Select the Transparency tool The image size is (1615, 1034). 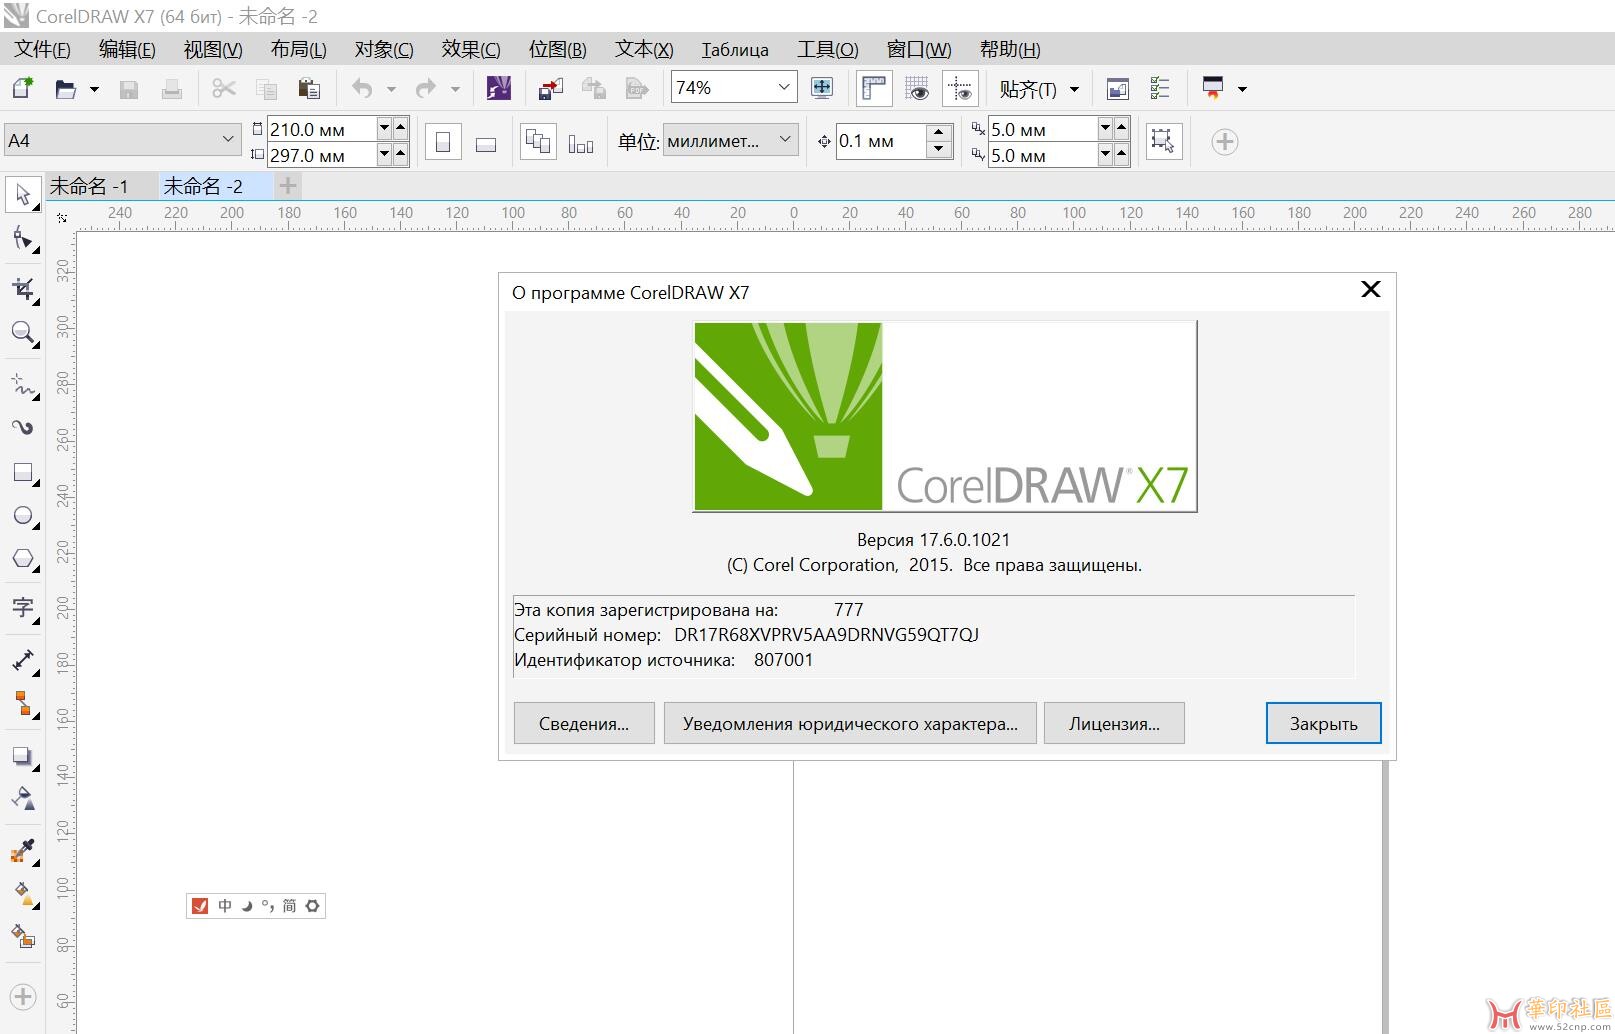click(x=23, y=798)
